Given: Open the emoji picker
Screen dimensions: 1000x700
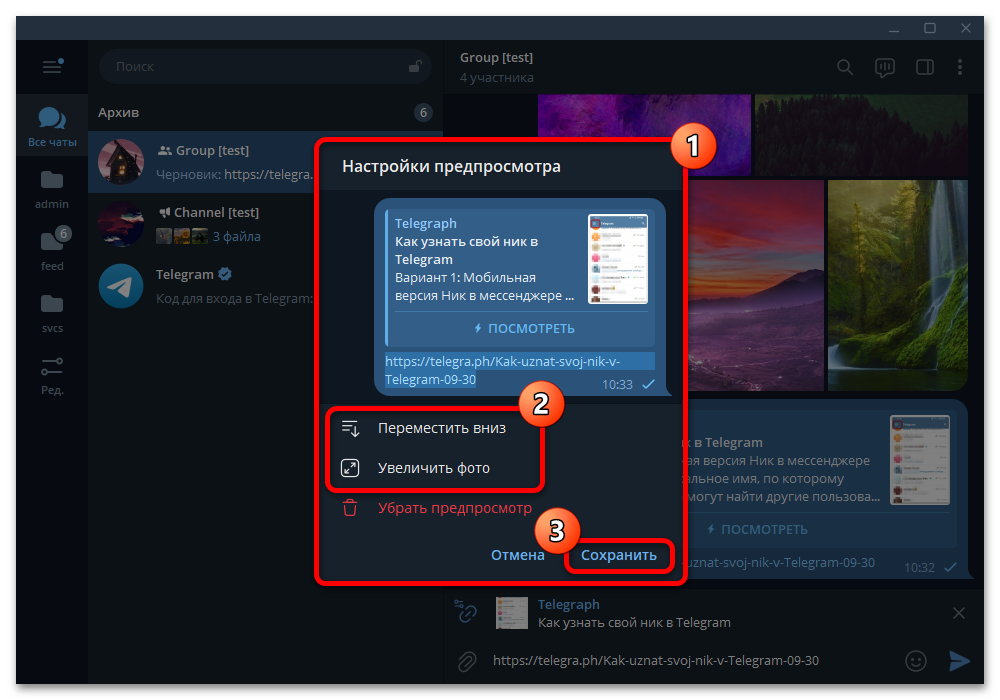Looking at the screenshot, I should click(916, 661).
